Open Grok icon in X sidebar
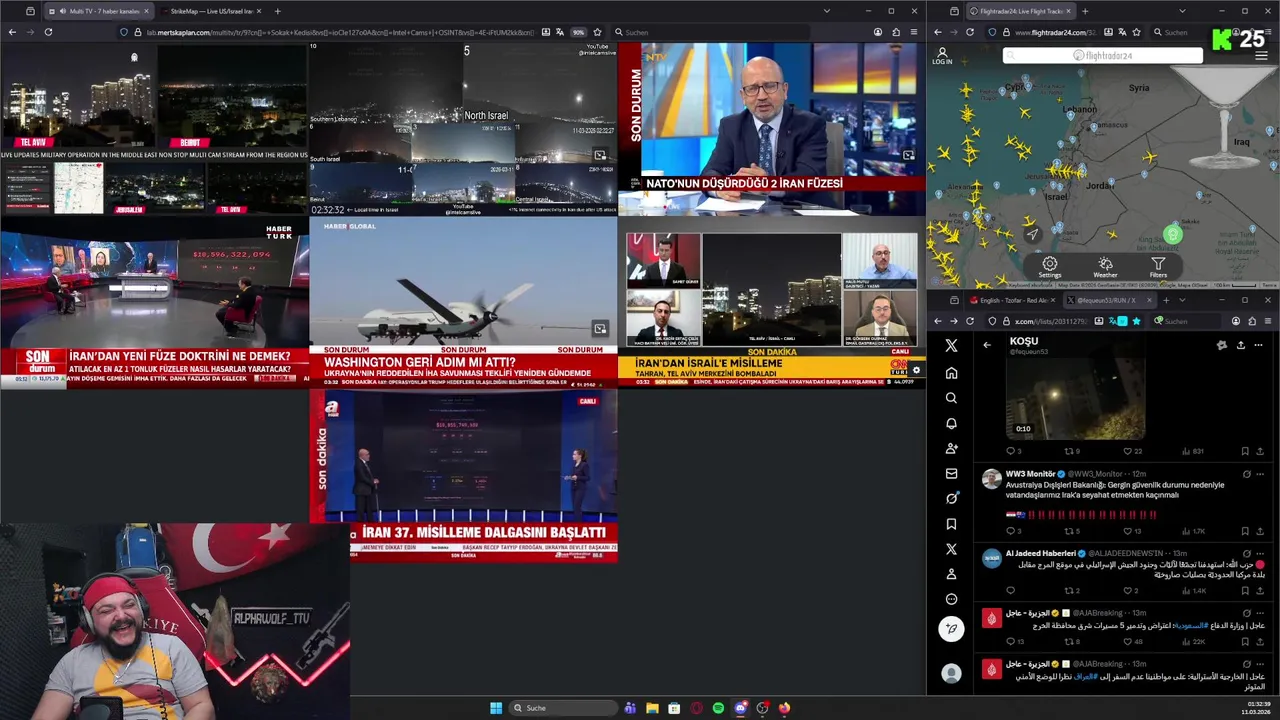This screenshot has height=720, width=1280. tap(951, 498)
